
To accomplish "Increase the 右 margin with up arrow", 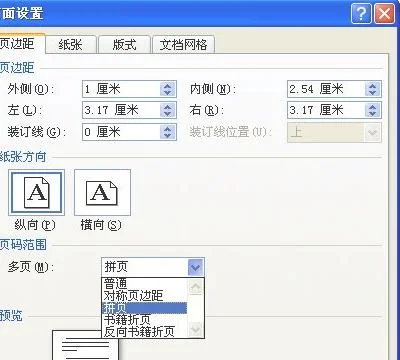I will click(x=373, y=106).
